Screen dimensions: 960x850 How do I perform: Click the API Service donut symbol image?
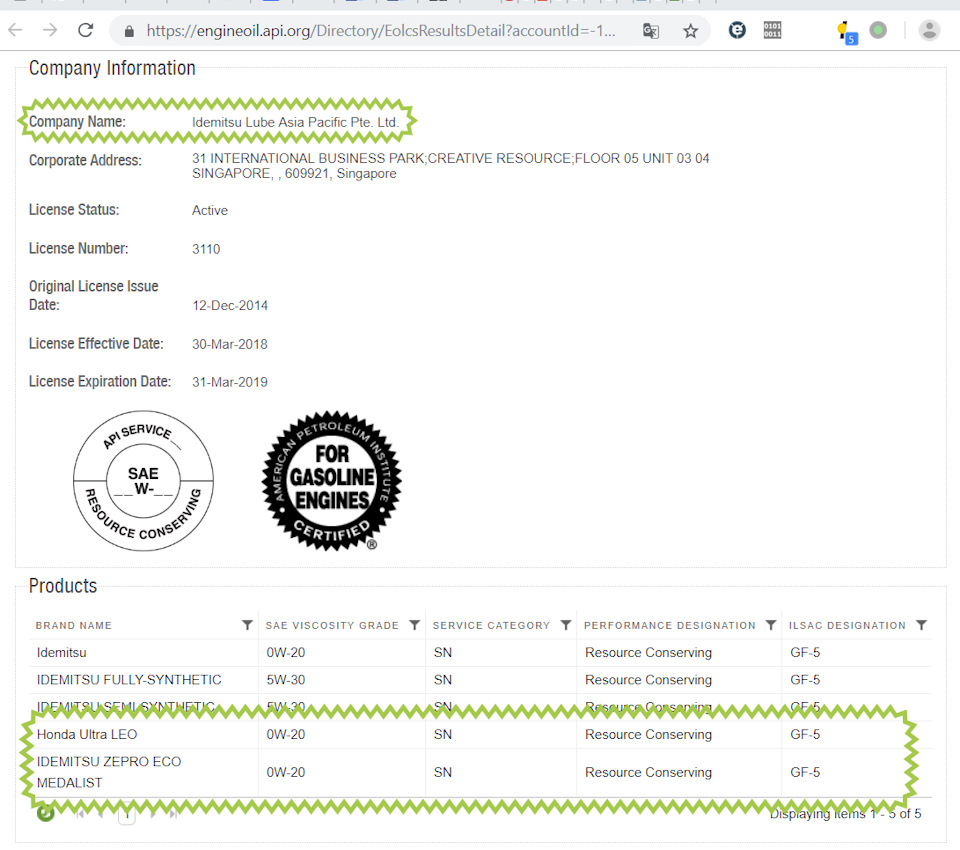tap(143, 481)
